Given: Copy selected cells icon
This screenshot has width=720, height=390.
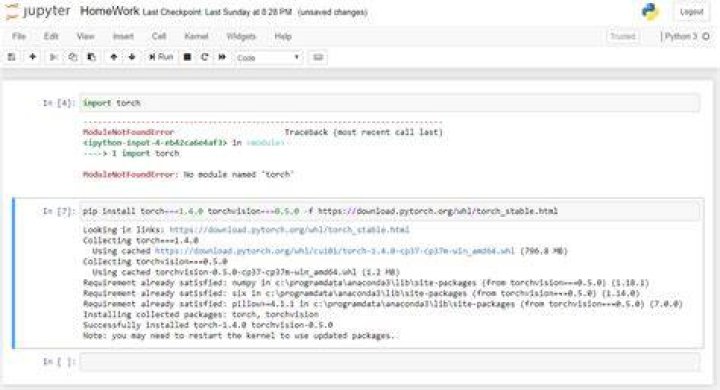Looking at the screenshot, I should tap(73, 57).
